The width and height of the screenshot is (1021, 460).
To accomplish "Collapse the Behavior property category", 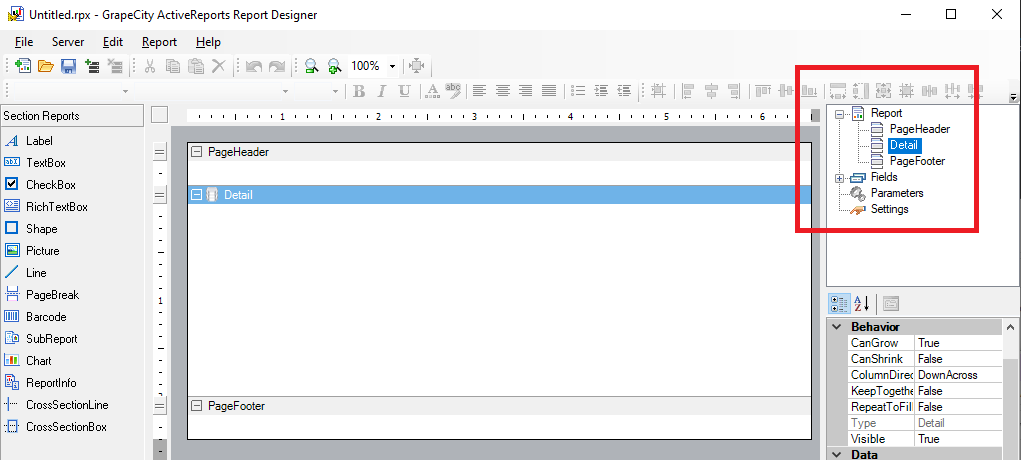I will click(x=836, y=327).
